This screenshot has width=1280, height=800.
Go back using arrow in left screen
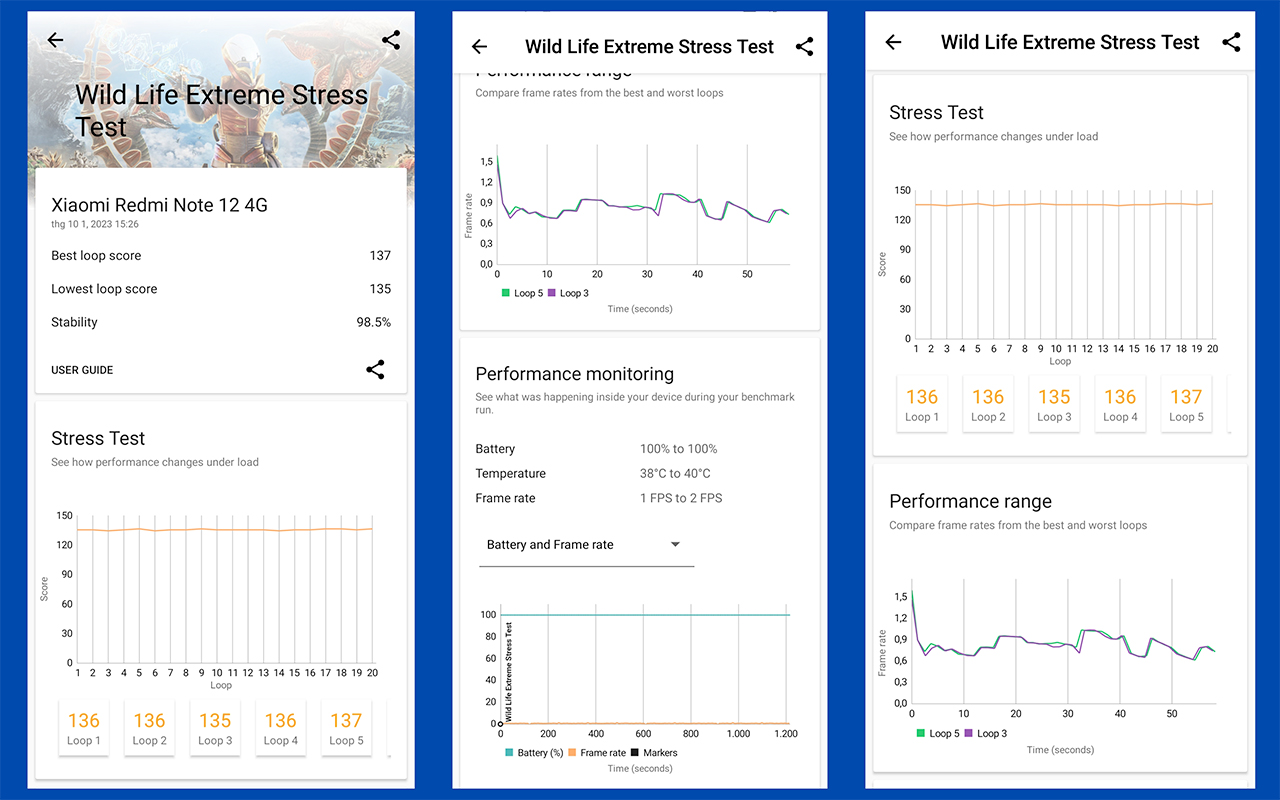(x=55, y=40)
